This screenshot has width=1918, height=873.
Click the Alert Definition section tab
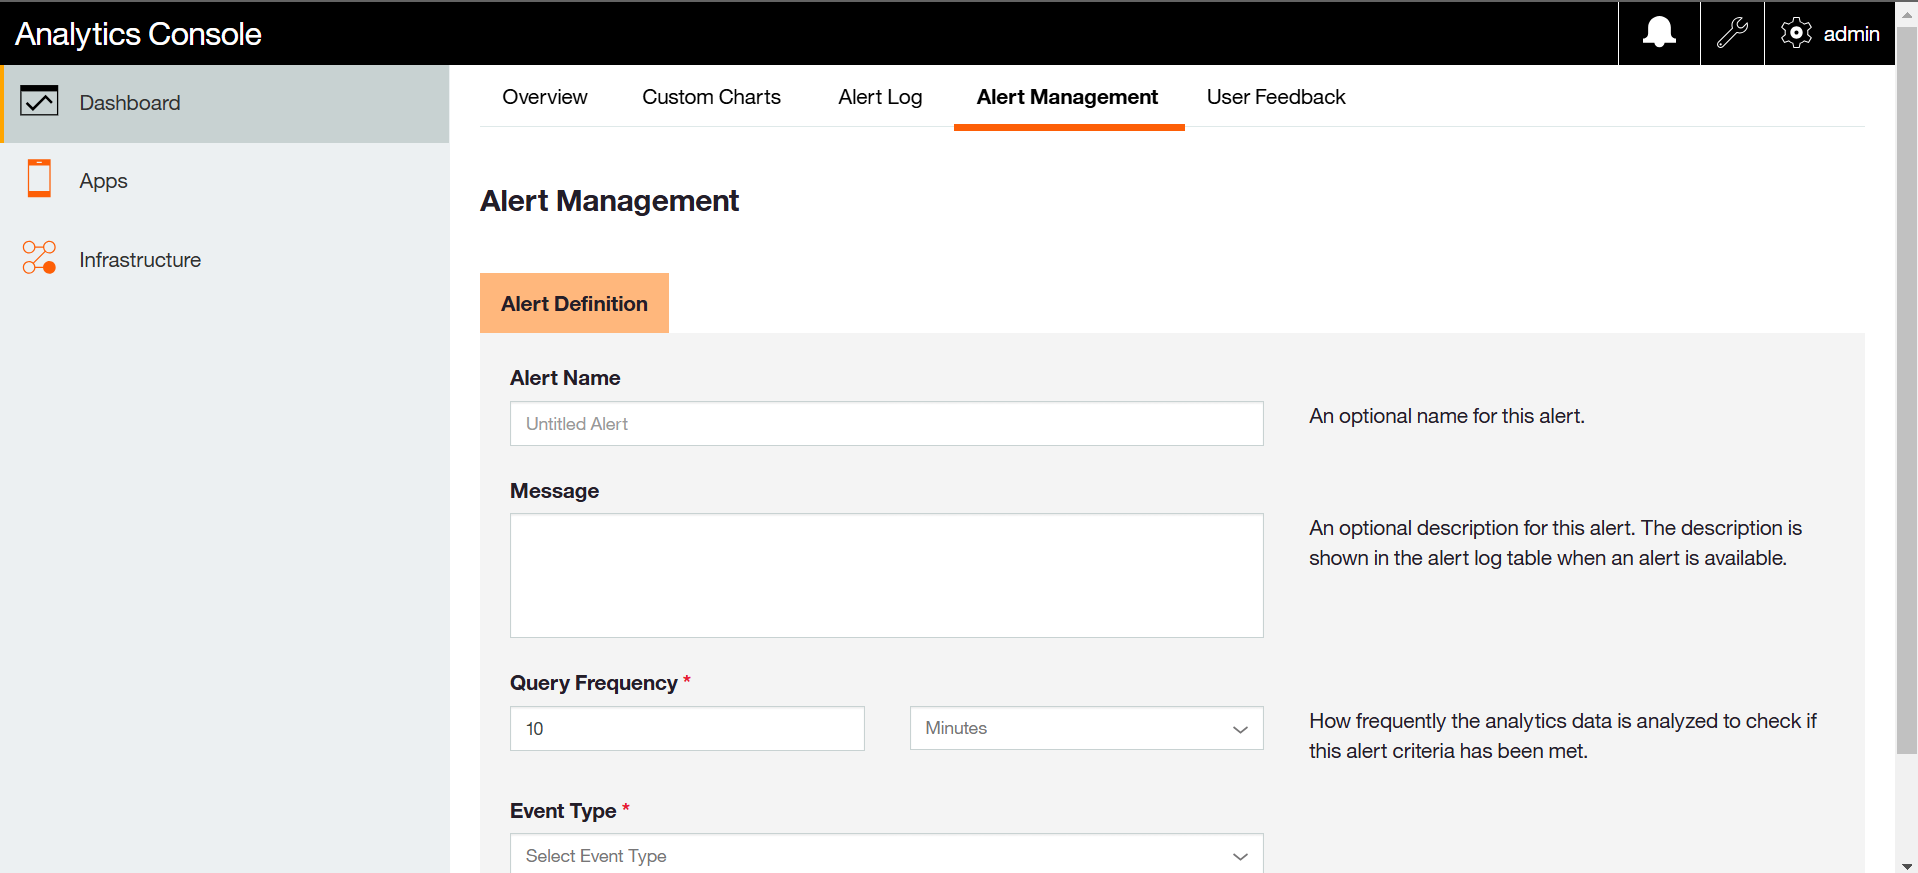click(x=574, y=303)
